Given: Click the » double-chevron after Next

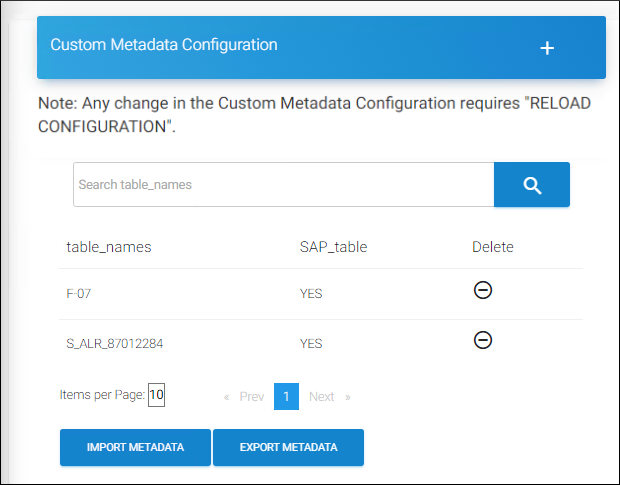Looking at the screenshot, I should (348, 397).
